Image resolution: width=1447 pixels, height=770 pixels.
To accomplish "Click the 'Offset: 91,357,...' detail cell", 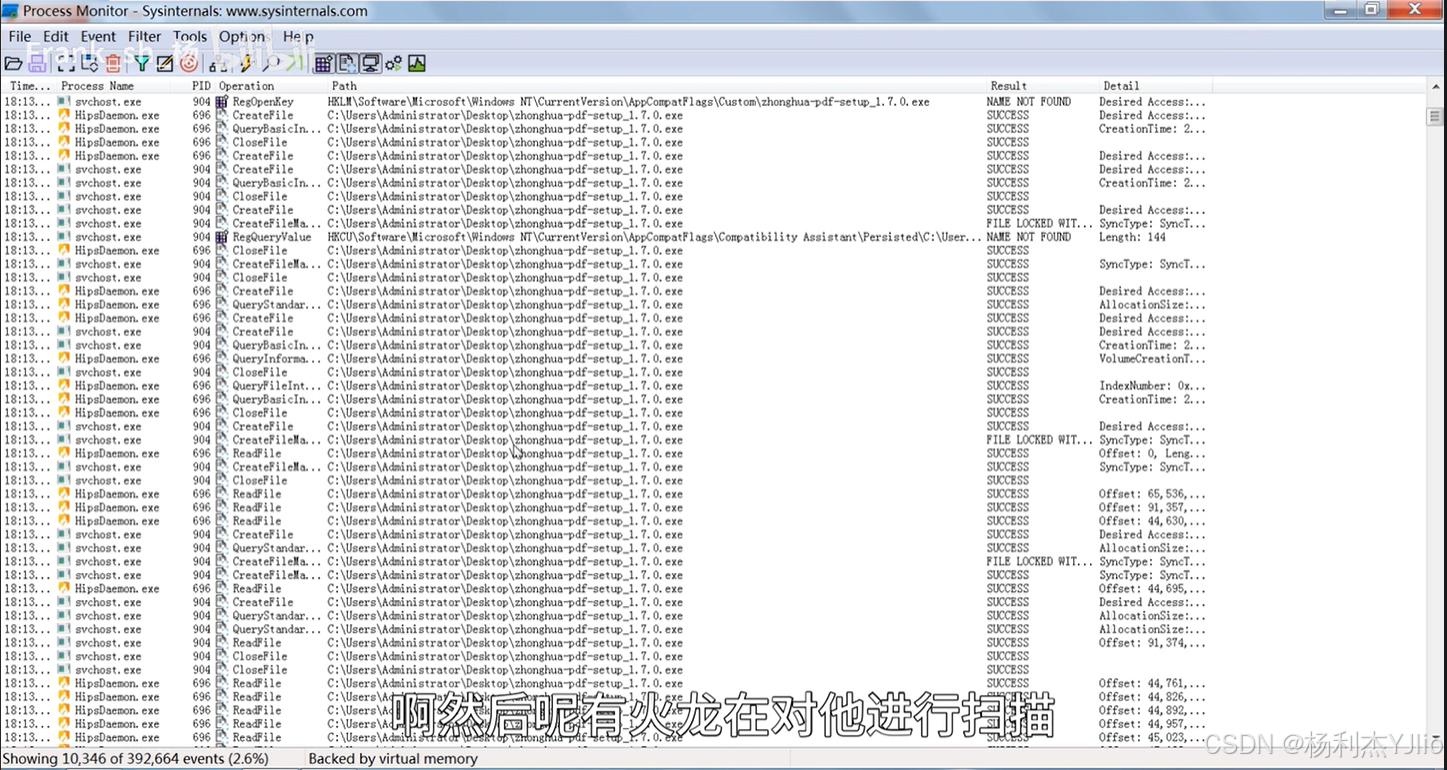I will pyautogui.click(x=1152, y=507).
